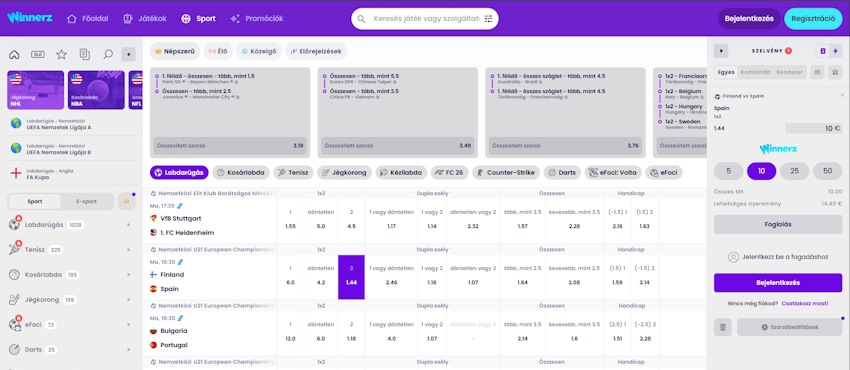850x370 pixels.
Task: Expand Kosárlabda category in sidebar
Action: [x=72, y=275]
